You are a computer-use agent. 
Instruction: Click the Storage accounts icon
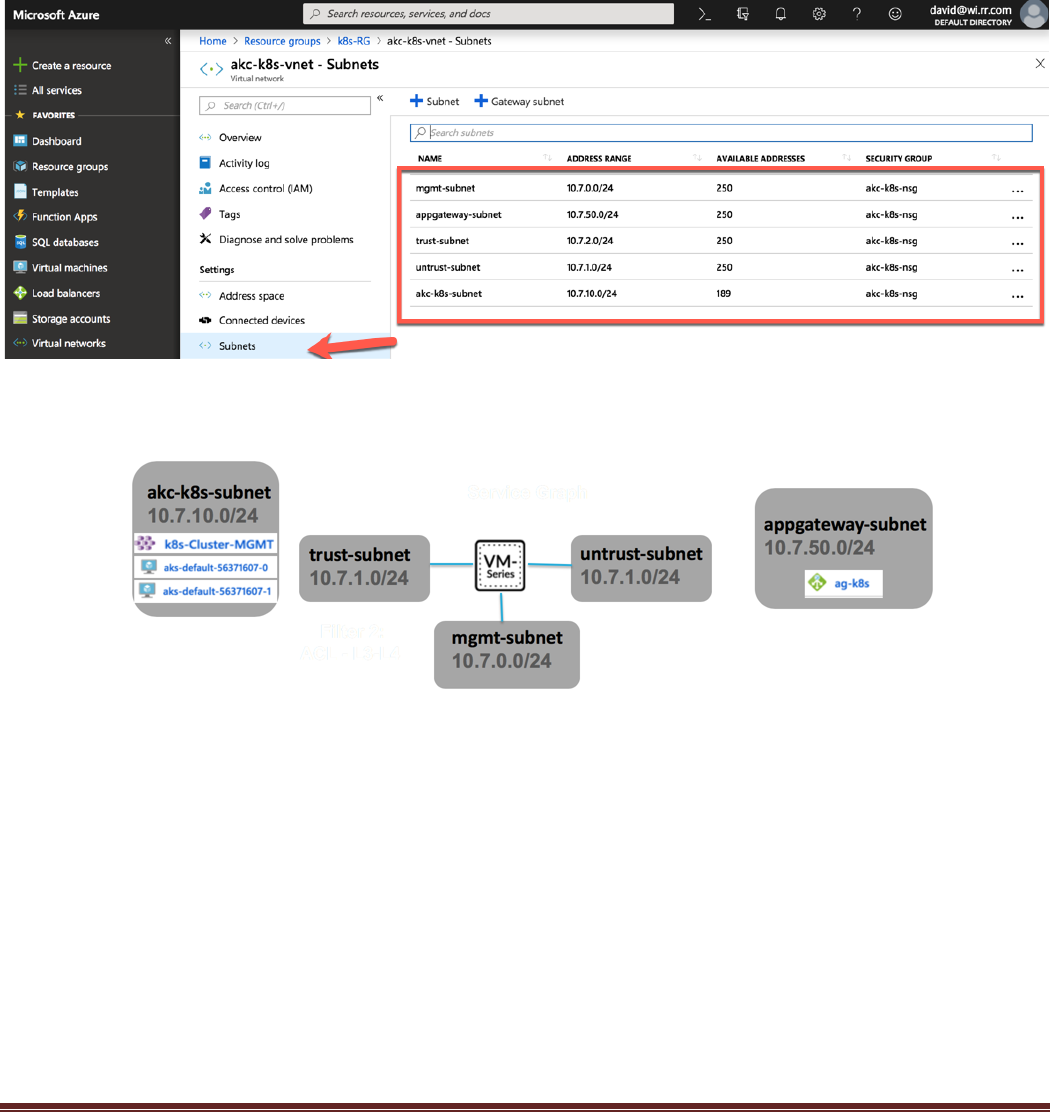(x=20, y=318)
